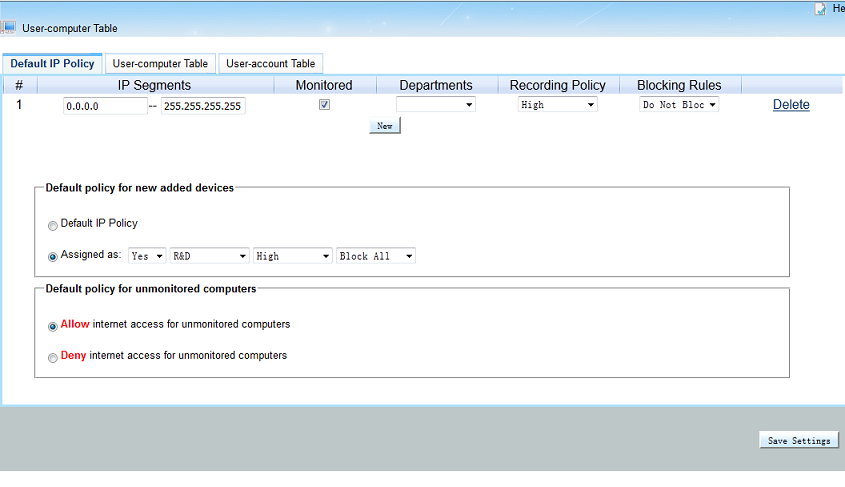Click the Departments column header
Image resolution: width=845 pixels, height=487 pixels.
(435, 85)
